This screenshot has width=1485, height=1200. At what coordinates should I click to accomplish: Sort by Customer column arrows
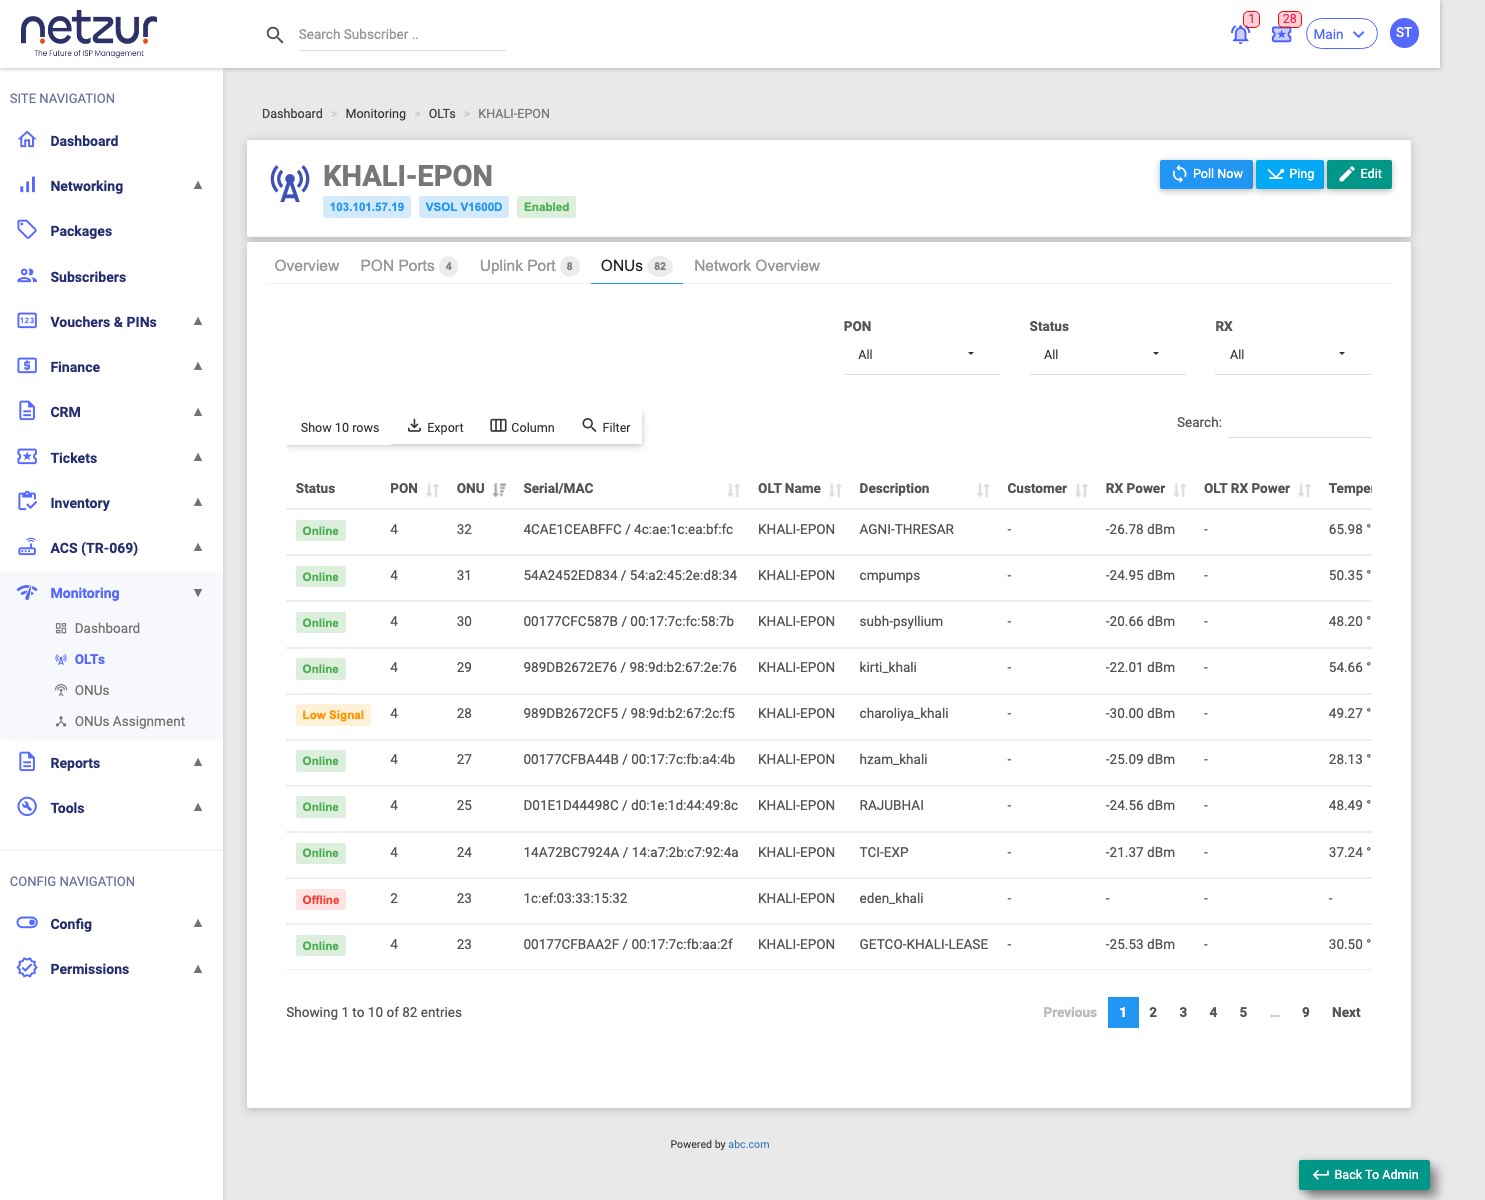(x=1082, y=490)
